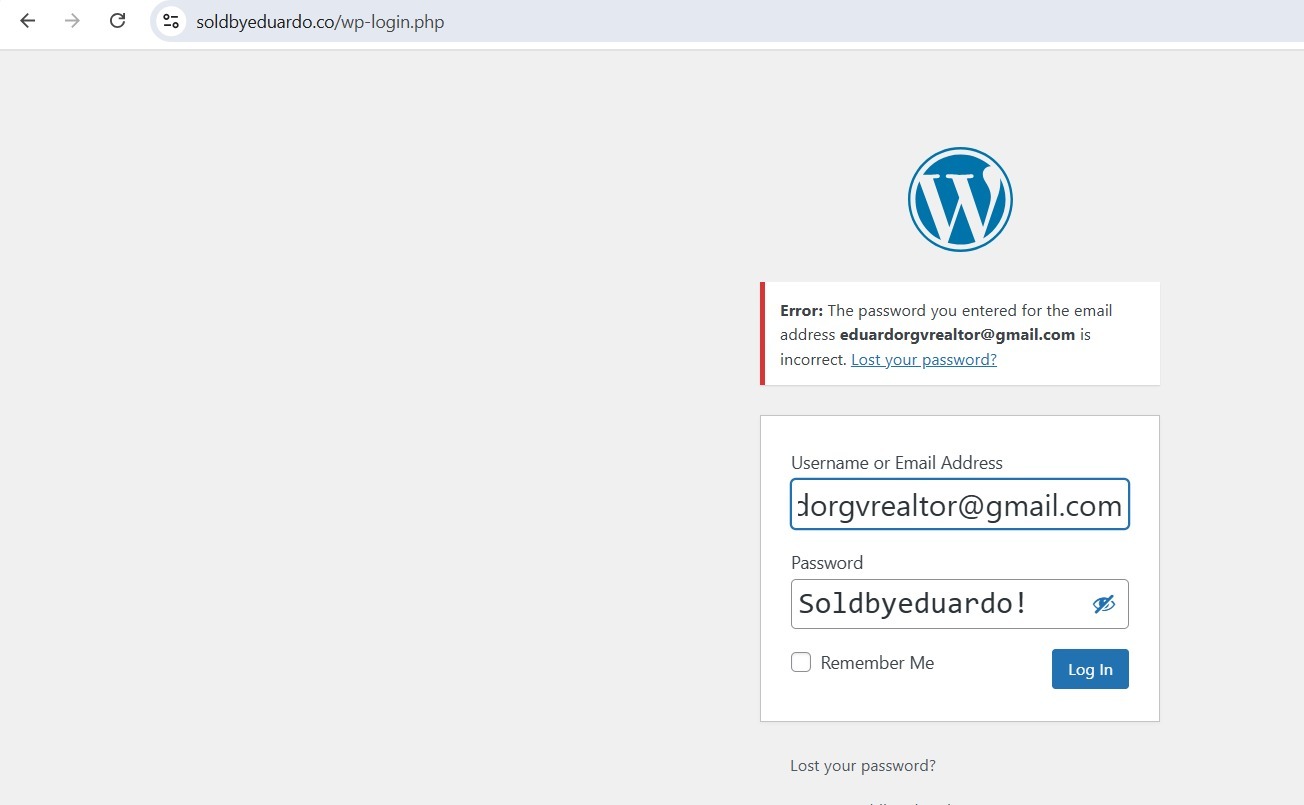Click the browser forward arrow
Image resolution: width=1304 pixels, height=805 pixels.
pyautogui.click(x=72, y=21)
